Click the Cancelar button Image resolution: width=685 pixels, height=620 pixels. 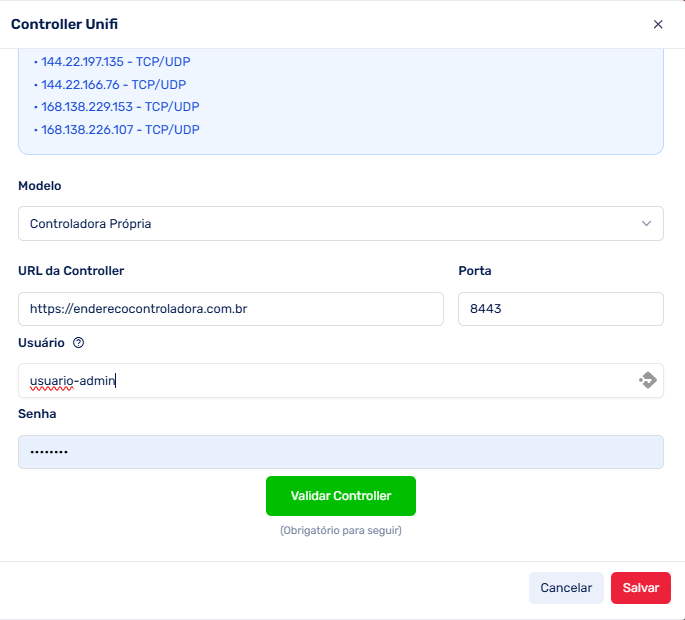tap(566, 588)
